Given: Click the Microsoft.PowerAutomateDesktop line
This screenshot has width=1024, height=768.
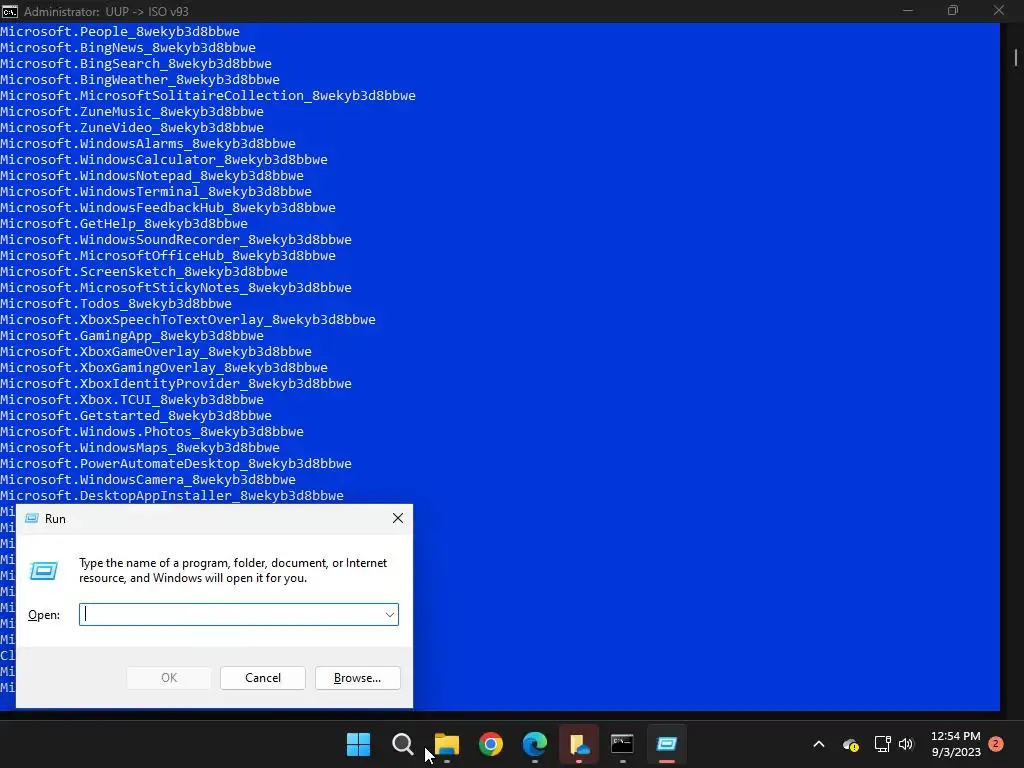Looking at the screenshot, I should [x=176, y=464].
